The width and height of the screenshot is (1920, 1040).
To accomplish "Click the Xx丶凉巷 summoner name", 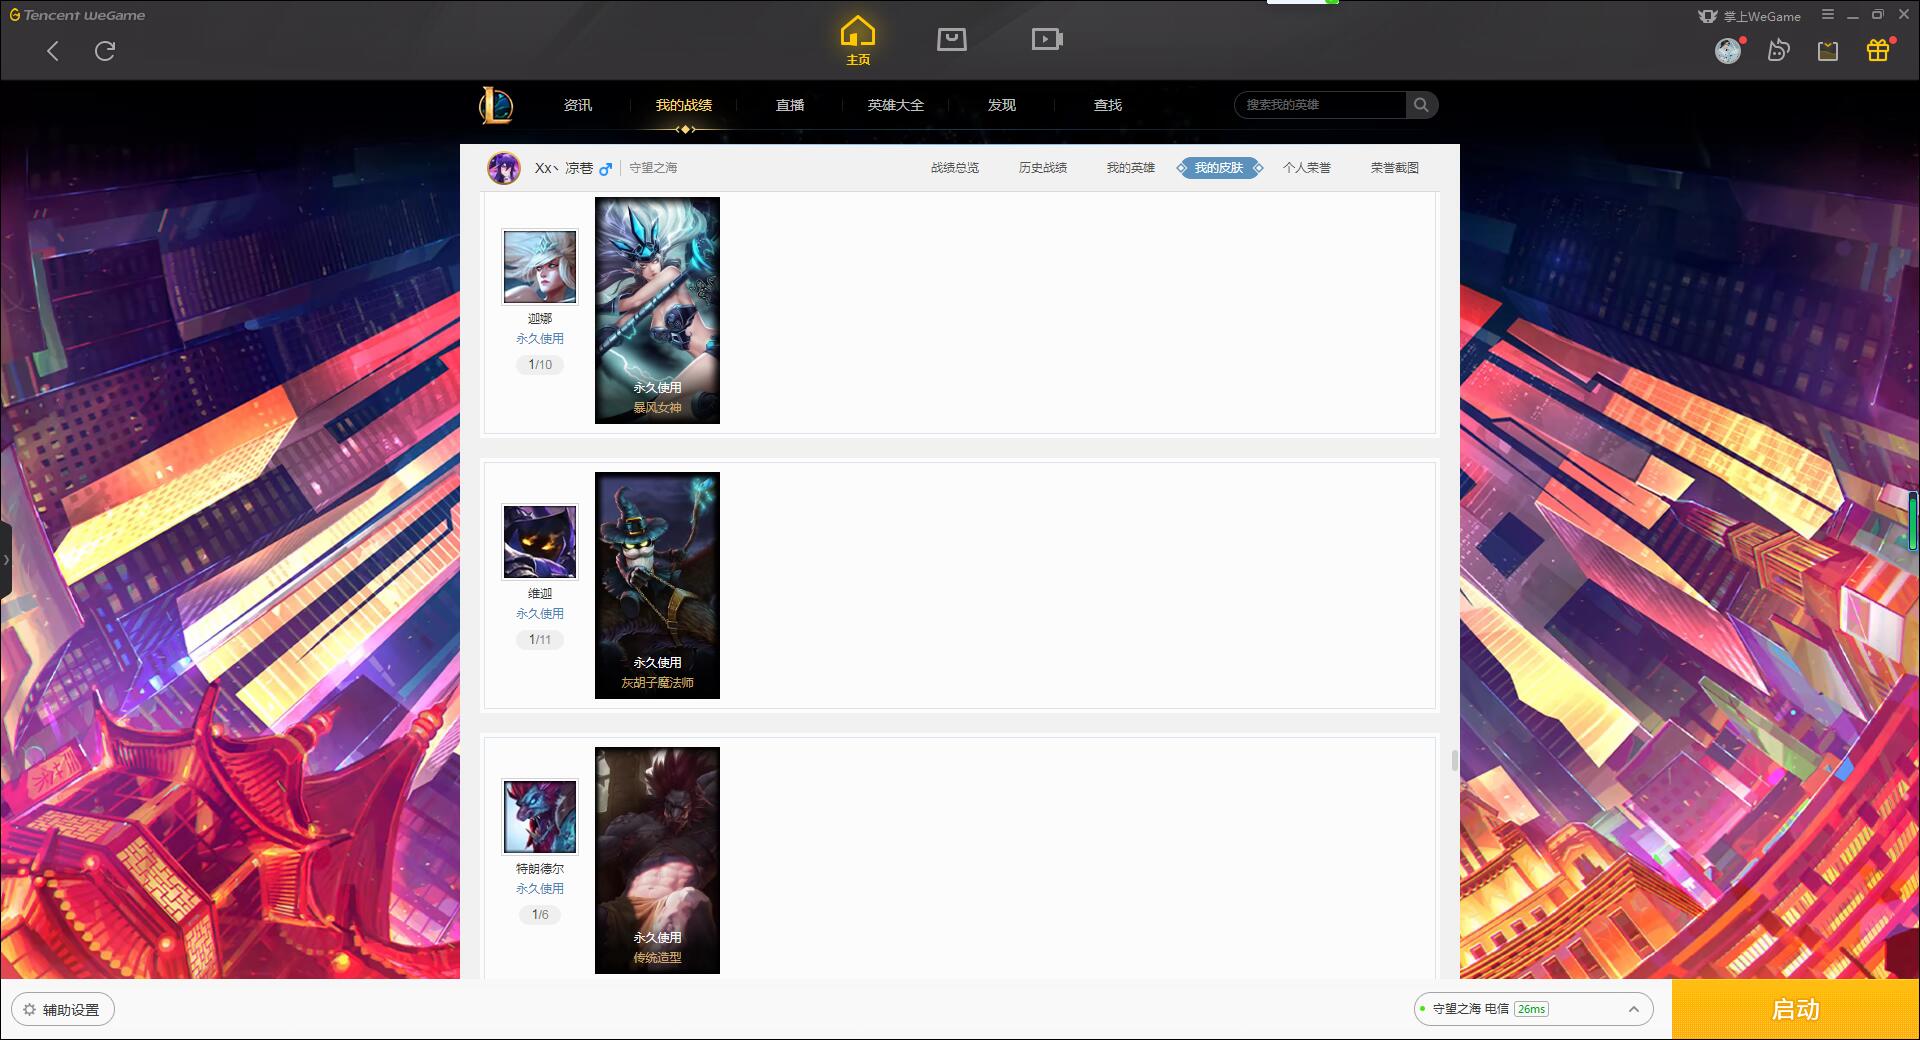I will pyautogui.click(x=564, y=168).
